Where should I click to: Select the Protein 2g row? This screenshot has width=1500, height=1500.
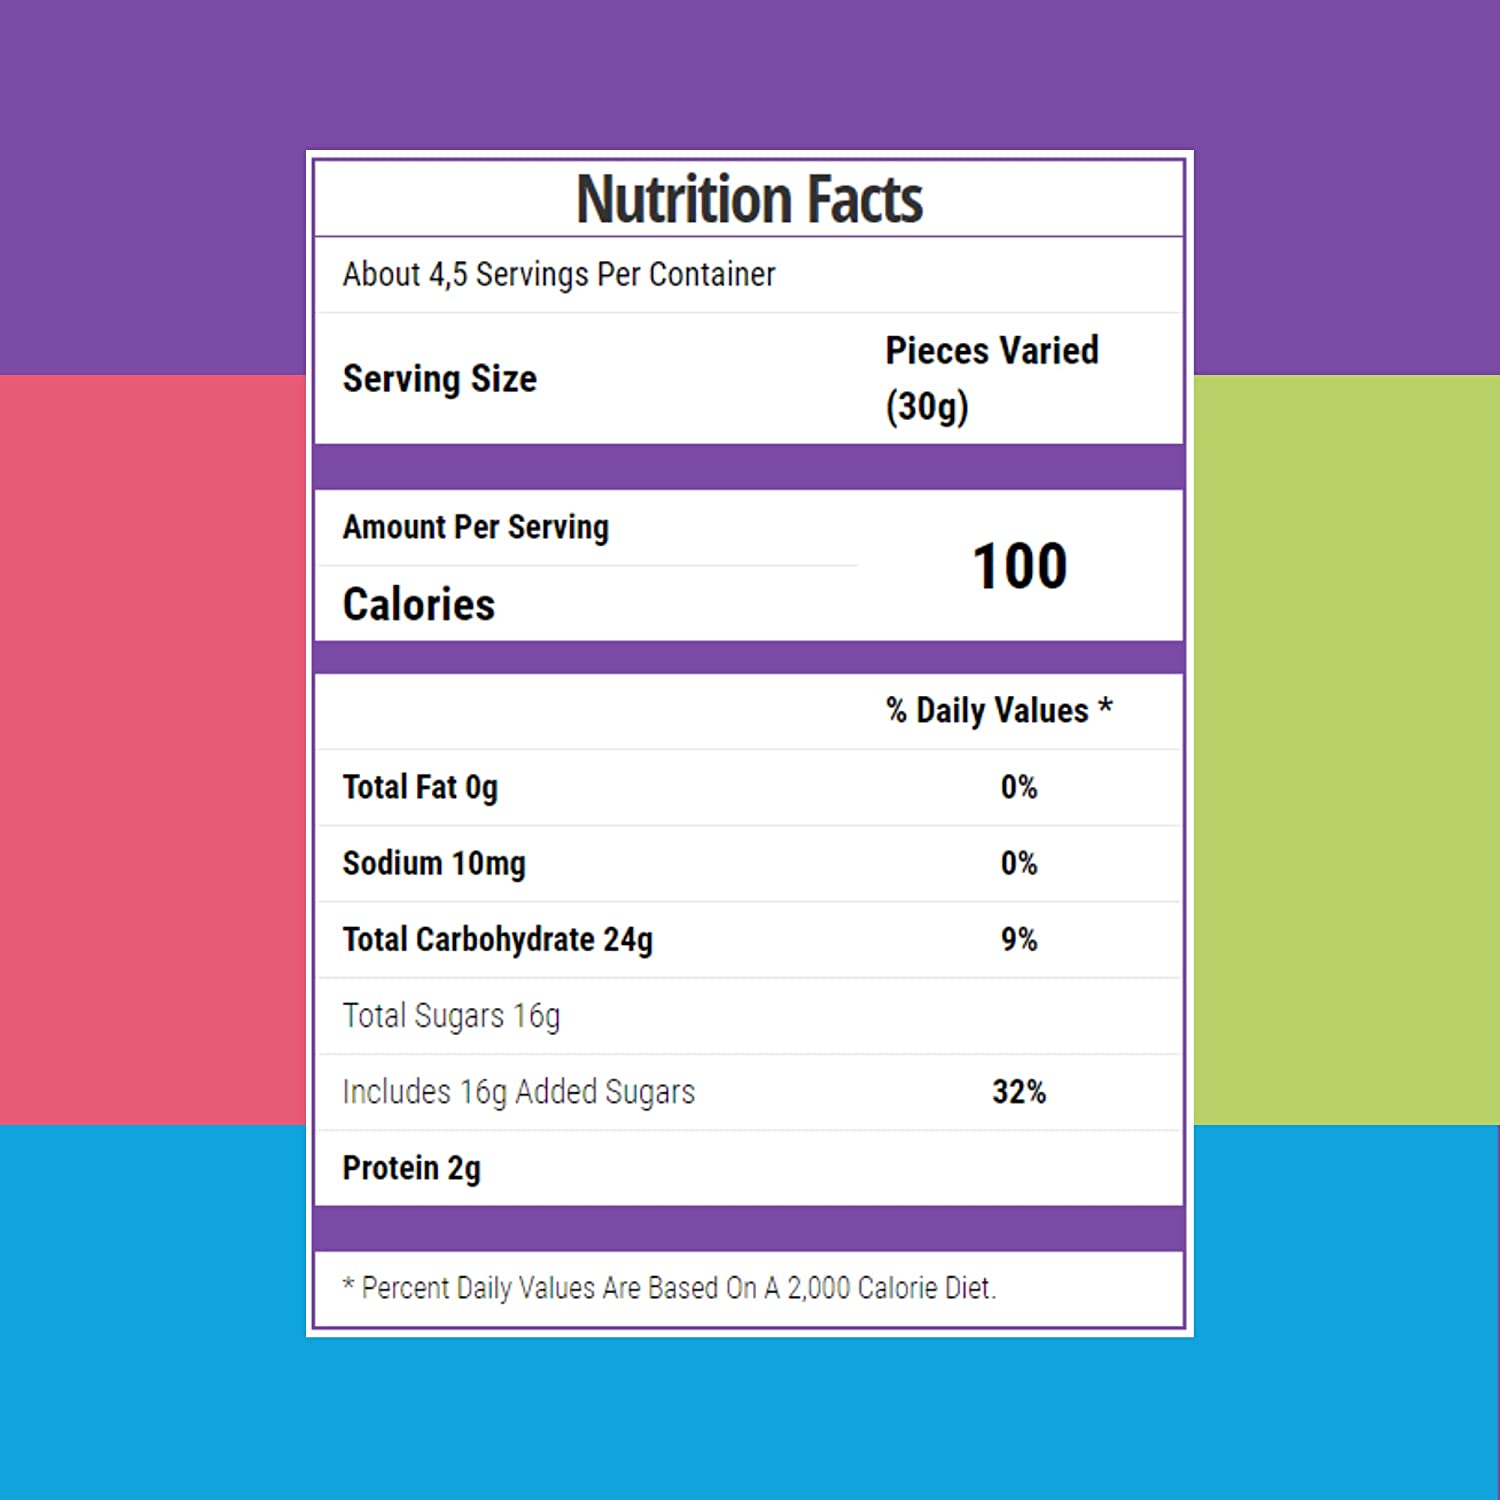(749, 1168)
